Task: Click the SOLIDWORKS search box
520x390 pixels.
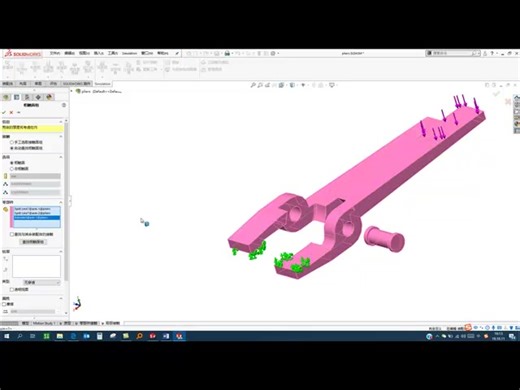Action: pos(453,53)
